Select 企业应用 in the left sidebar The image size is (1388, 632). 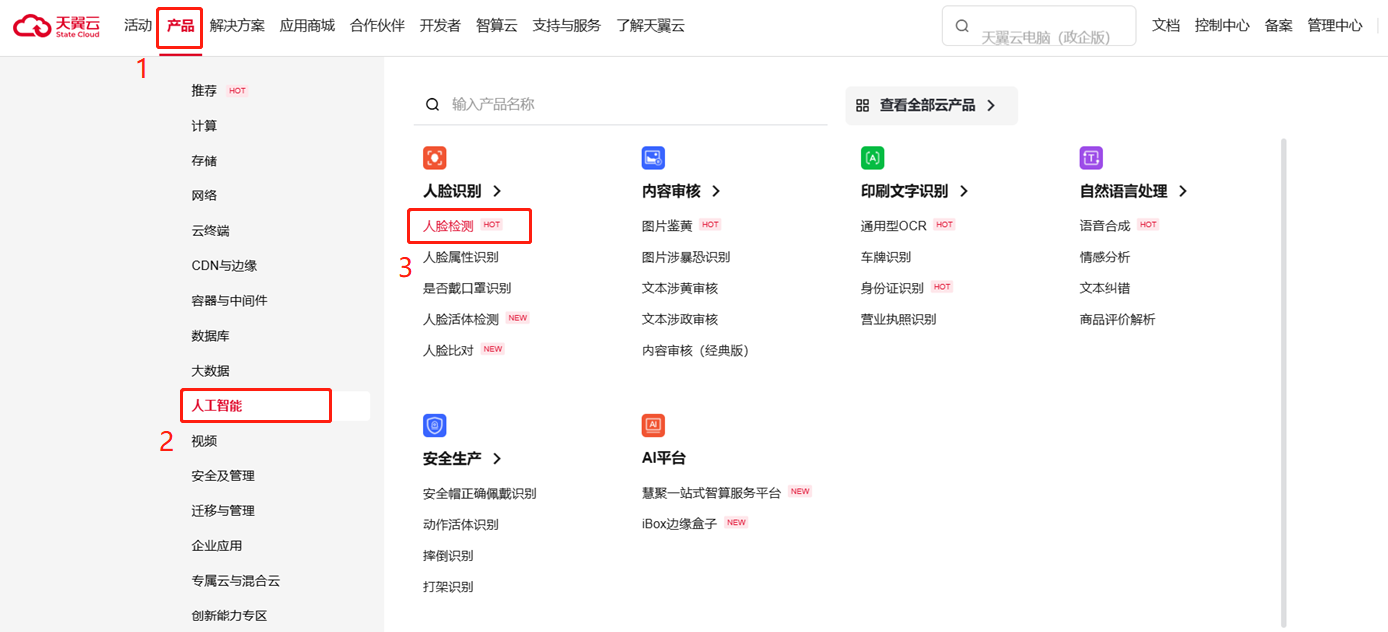[x=217, y=546]
